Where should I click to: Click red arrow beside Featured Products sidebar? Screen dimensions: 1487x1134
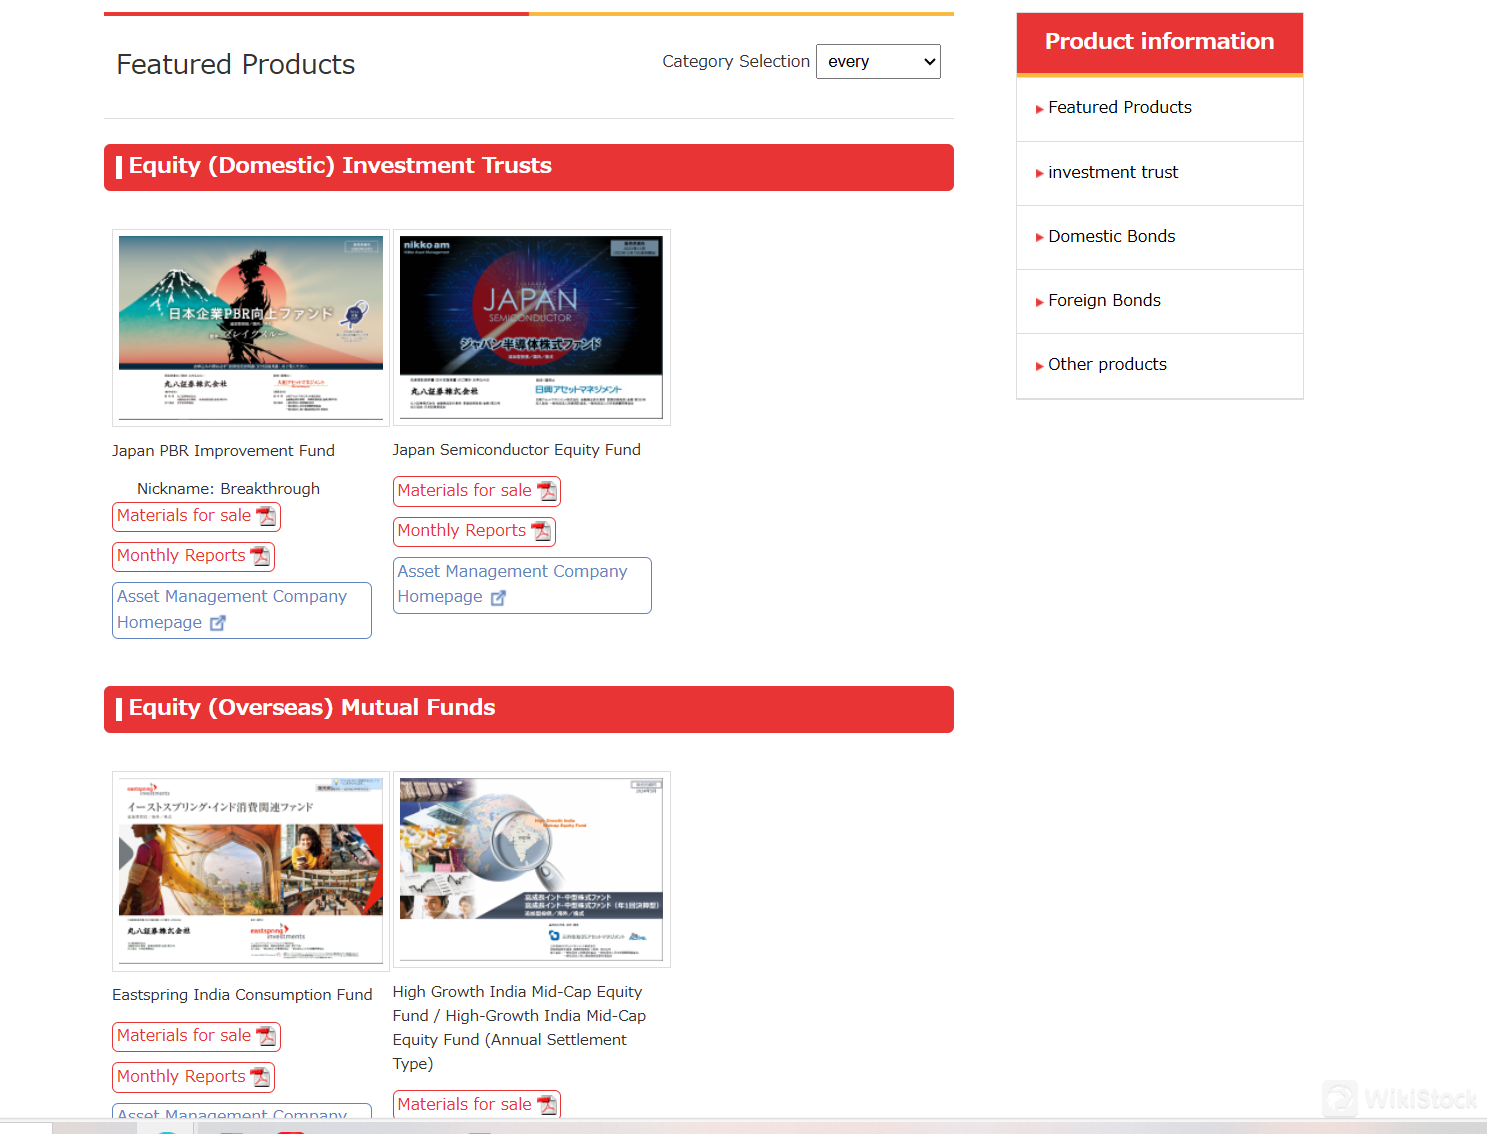point(1040,109)
